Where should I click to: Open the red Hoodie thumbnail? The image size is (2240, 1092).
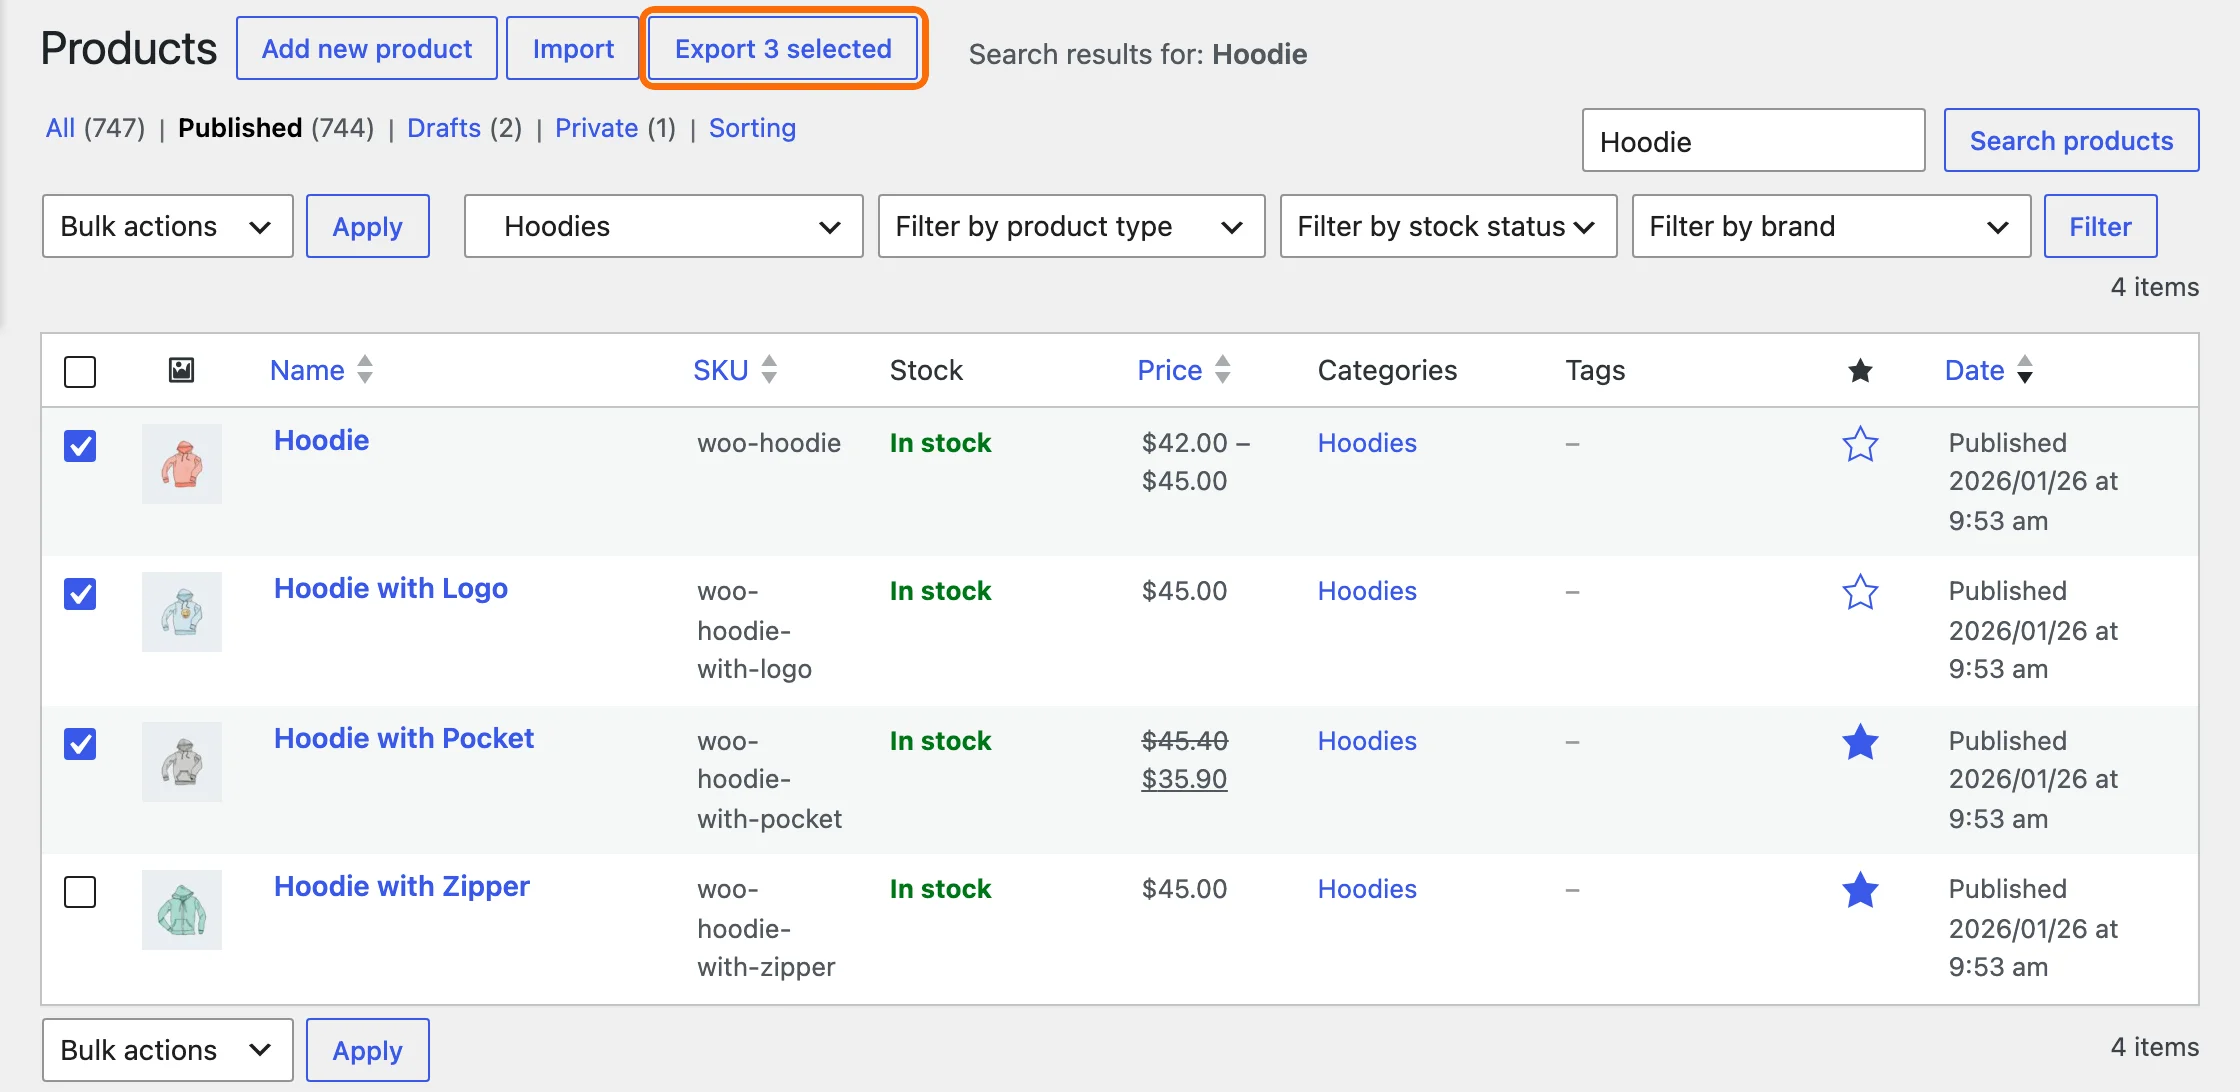click(x=182, y=464)
